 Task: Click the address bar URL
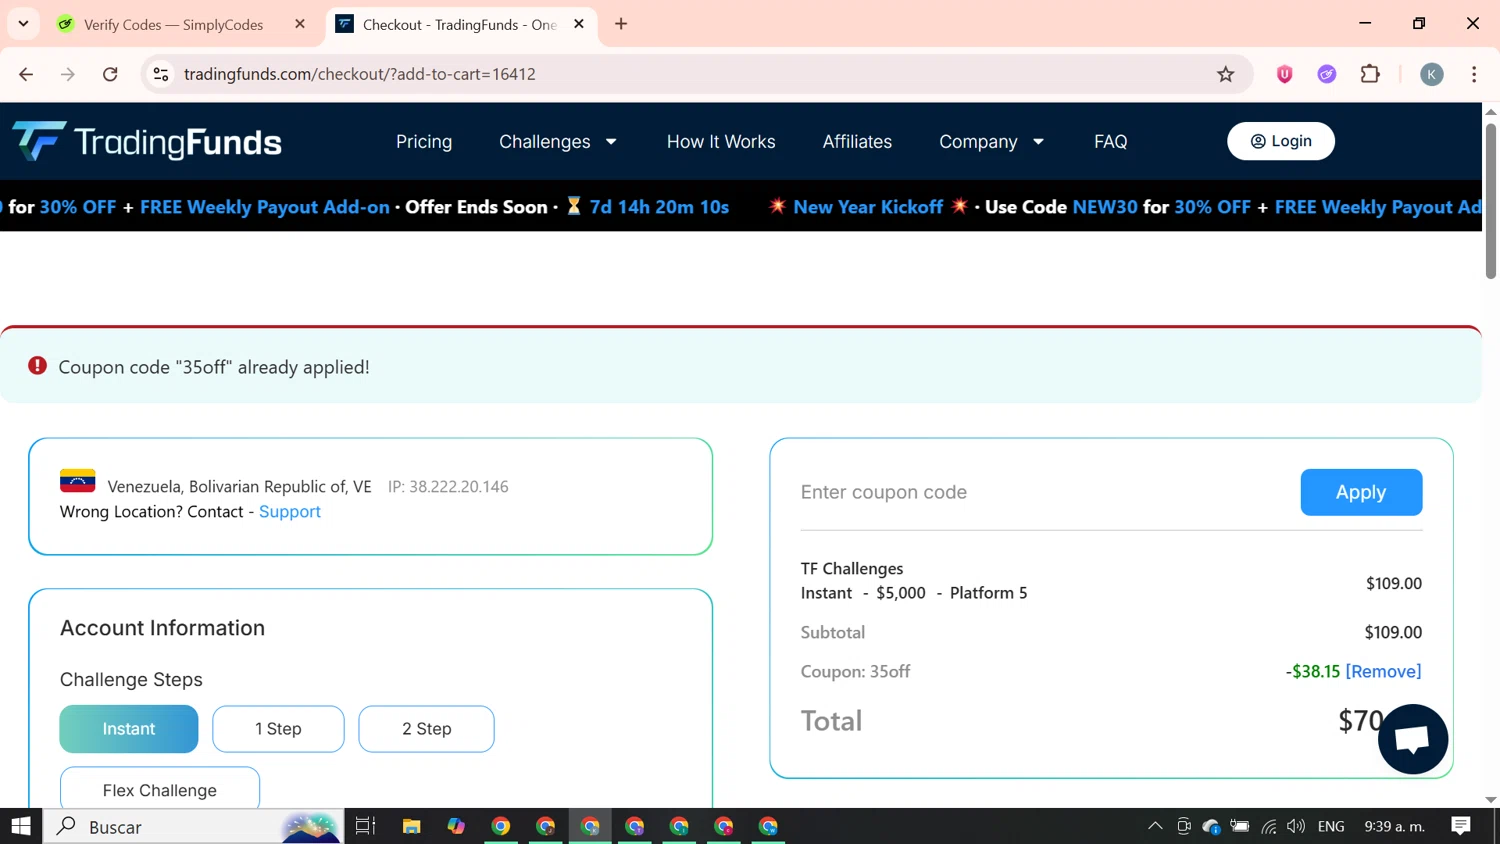pyautogui.click(x=360, y=74)
